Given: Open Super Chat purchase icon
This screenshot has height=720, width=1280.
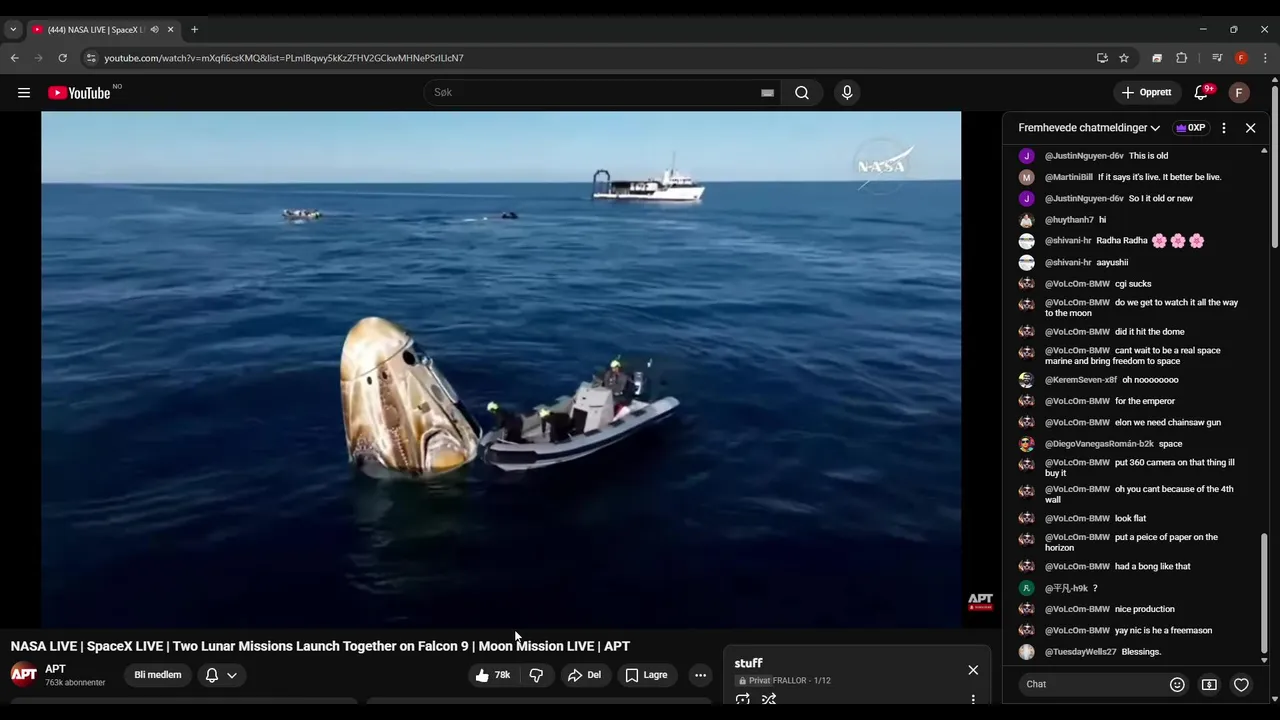Looking at the screenshot, I should pyautogui.click(x=1209, y=685).
